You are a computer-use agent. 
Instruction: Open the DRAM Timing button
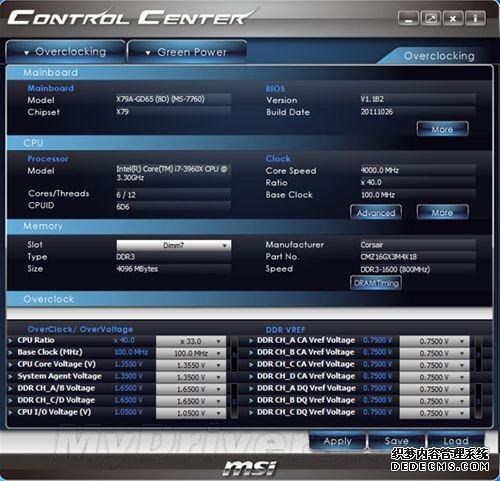[x=376, y=283]
